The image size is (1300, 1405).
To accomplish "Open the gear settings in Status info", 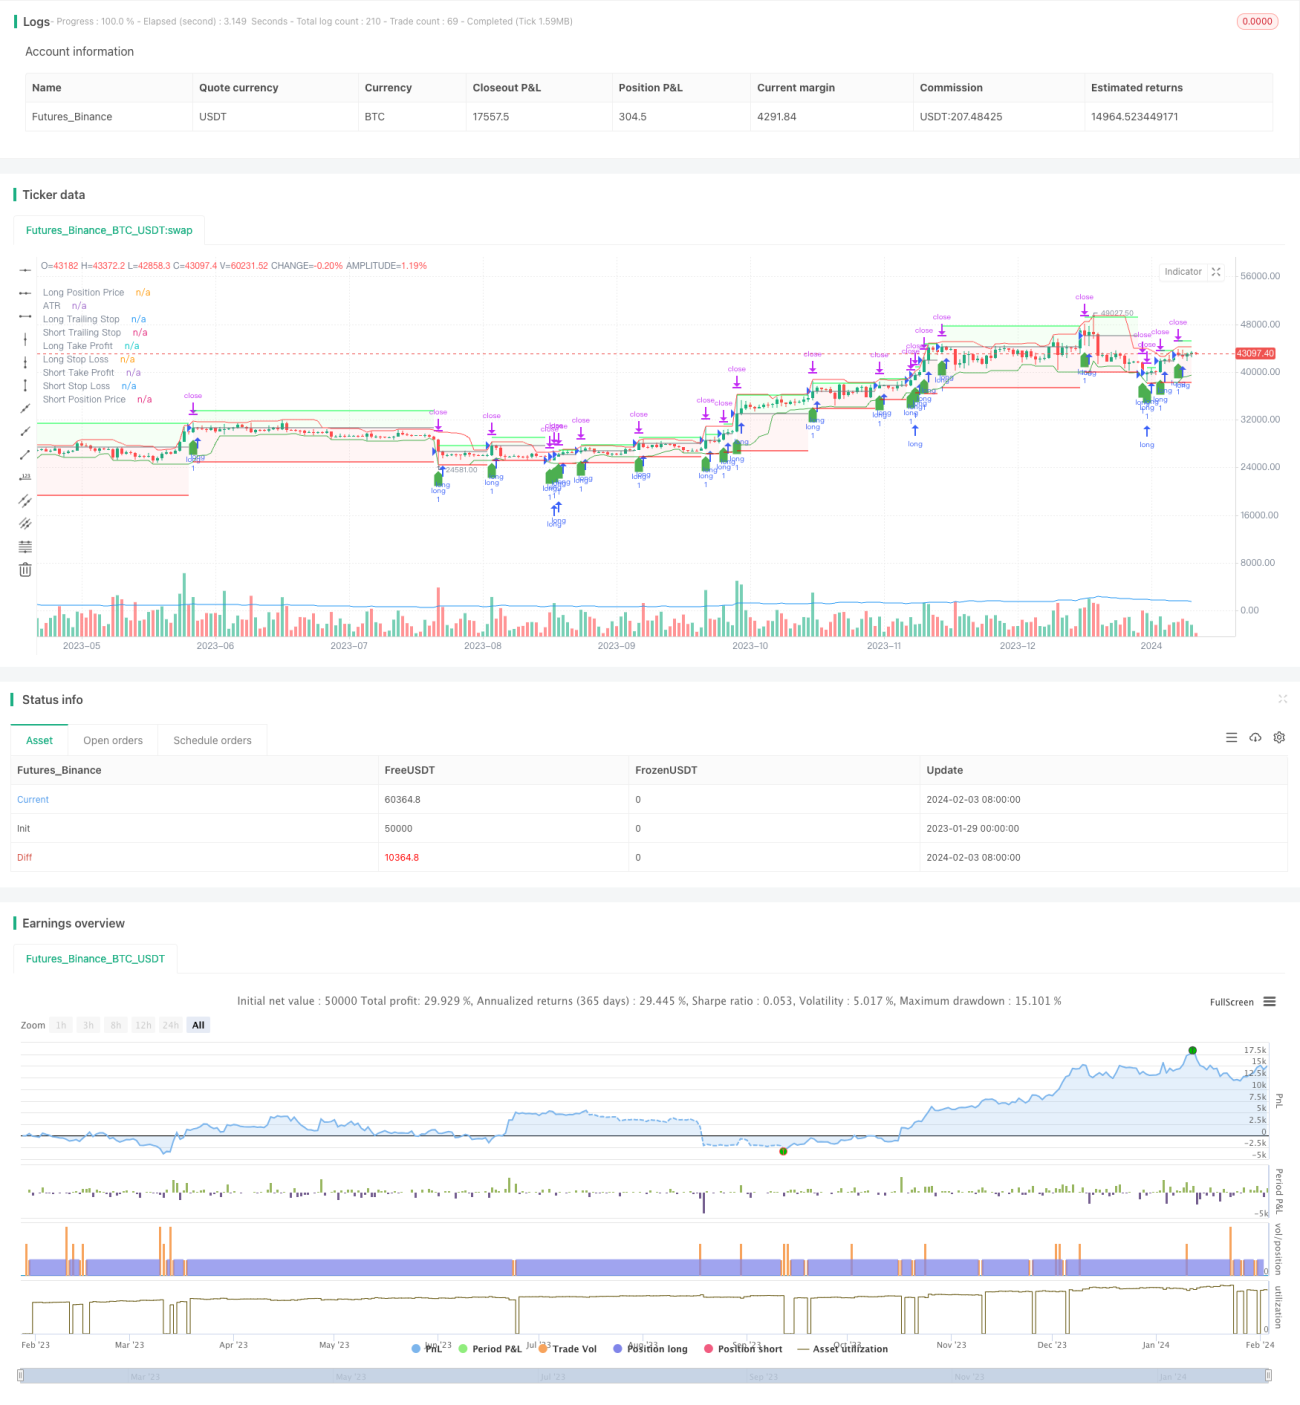I will click(1279, 738).
